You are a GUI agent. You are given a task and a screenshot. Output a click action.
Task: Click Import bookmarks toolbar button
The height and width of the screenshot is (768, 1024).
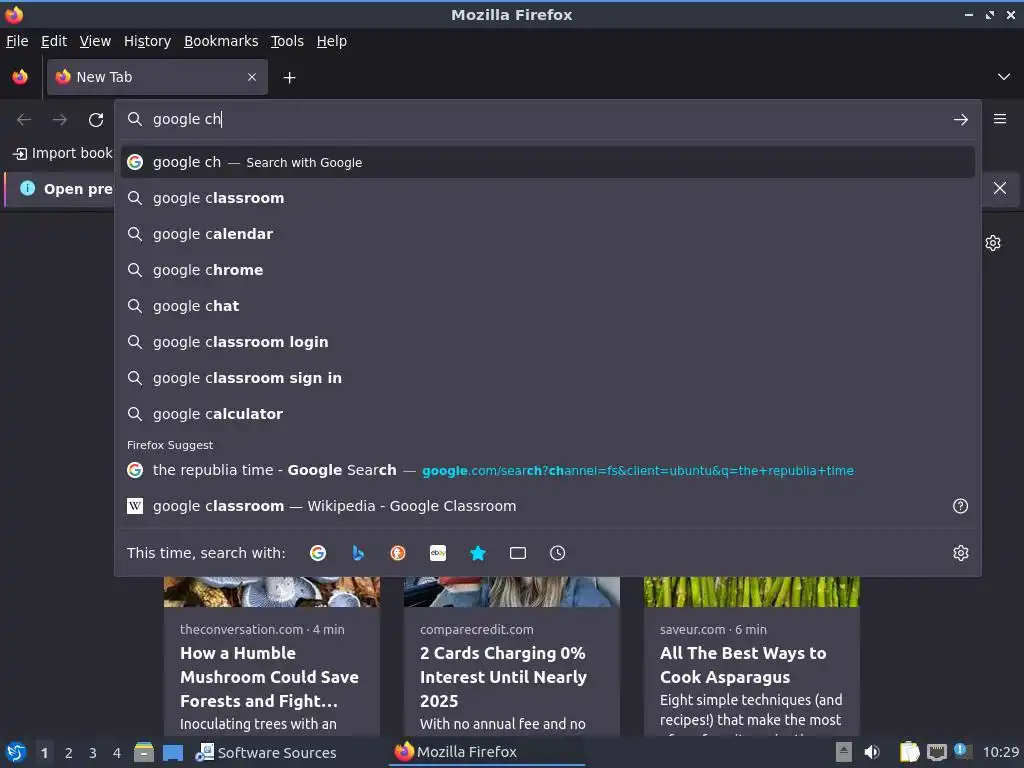63,153
